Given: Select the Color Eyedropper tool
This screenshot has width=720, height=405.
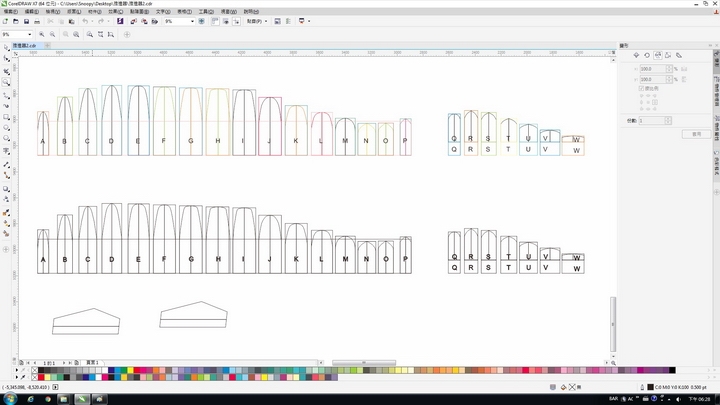Looking at the screenshot, I should tap(6, 213).
